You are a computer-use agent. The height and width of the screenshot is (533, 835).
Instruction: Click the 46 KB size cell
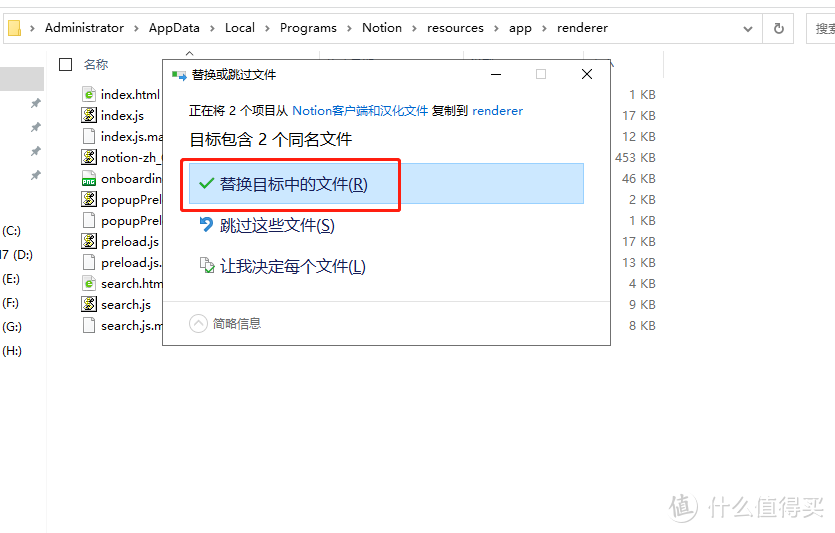(x=638, y=178)
